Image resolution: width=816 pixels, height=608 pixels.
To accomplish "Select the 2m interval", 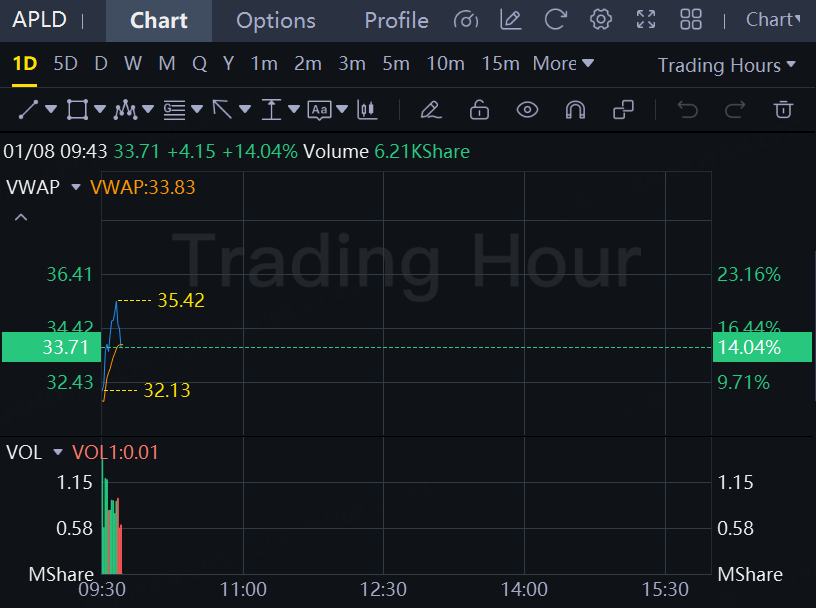I will (308, 64).
